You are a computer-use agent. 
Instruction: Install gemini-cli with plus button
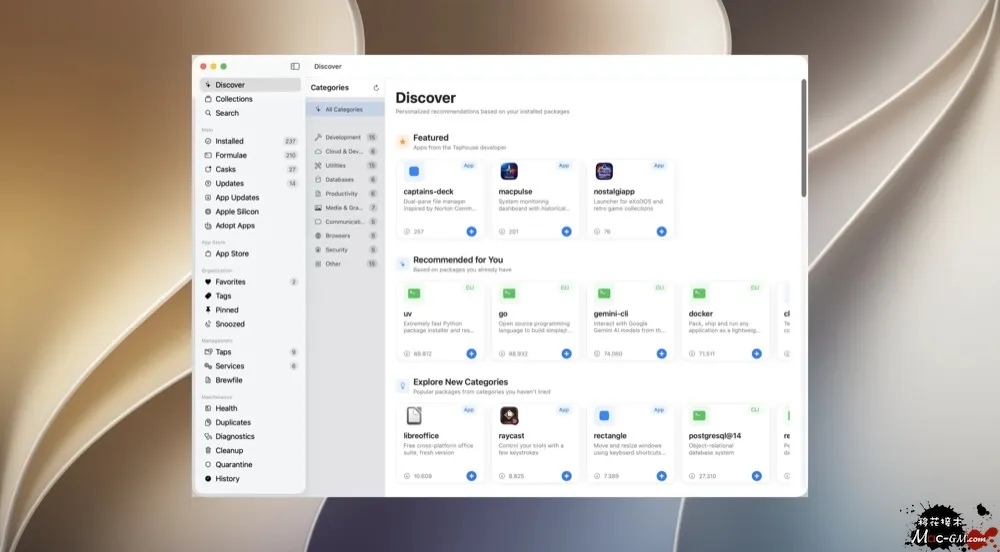pyautogui.click(x=661, y=354)
